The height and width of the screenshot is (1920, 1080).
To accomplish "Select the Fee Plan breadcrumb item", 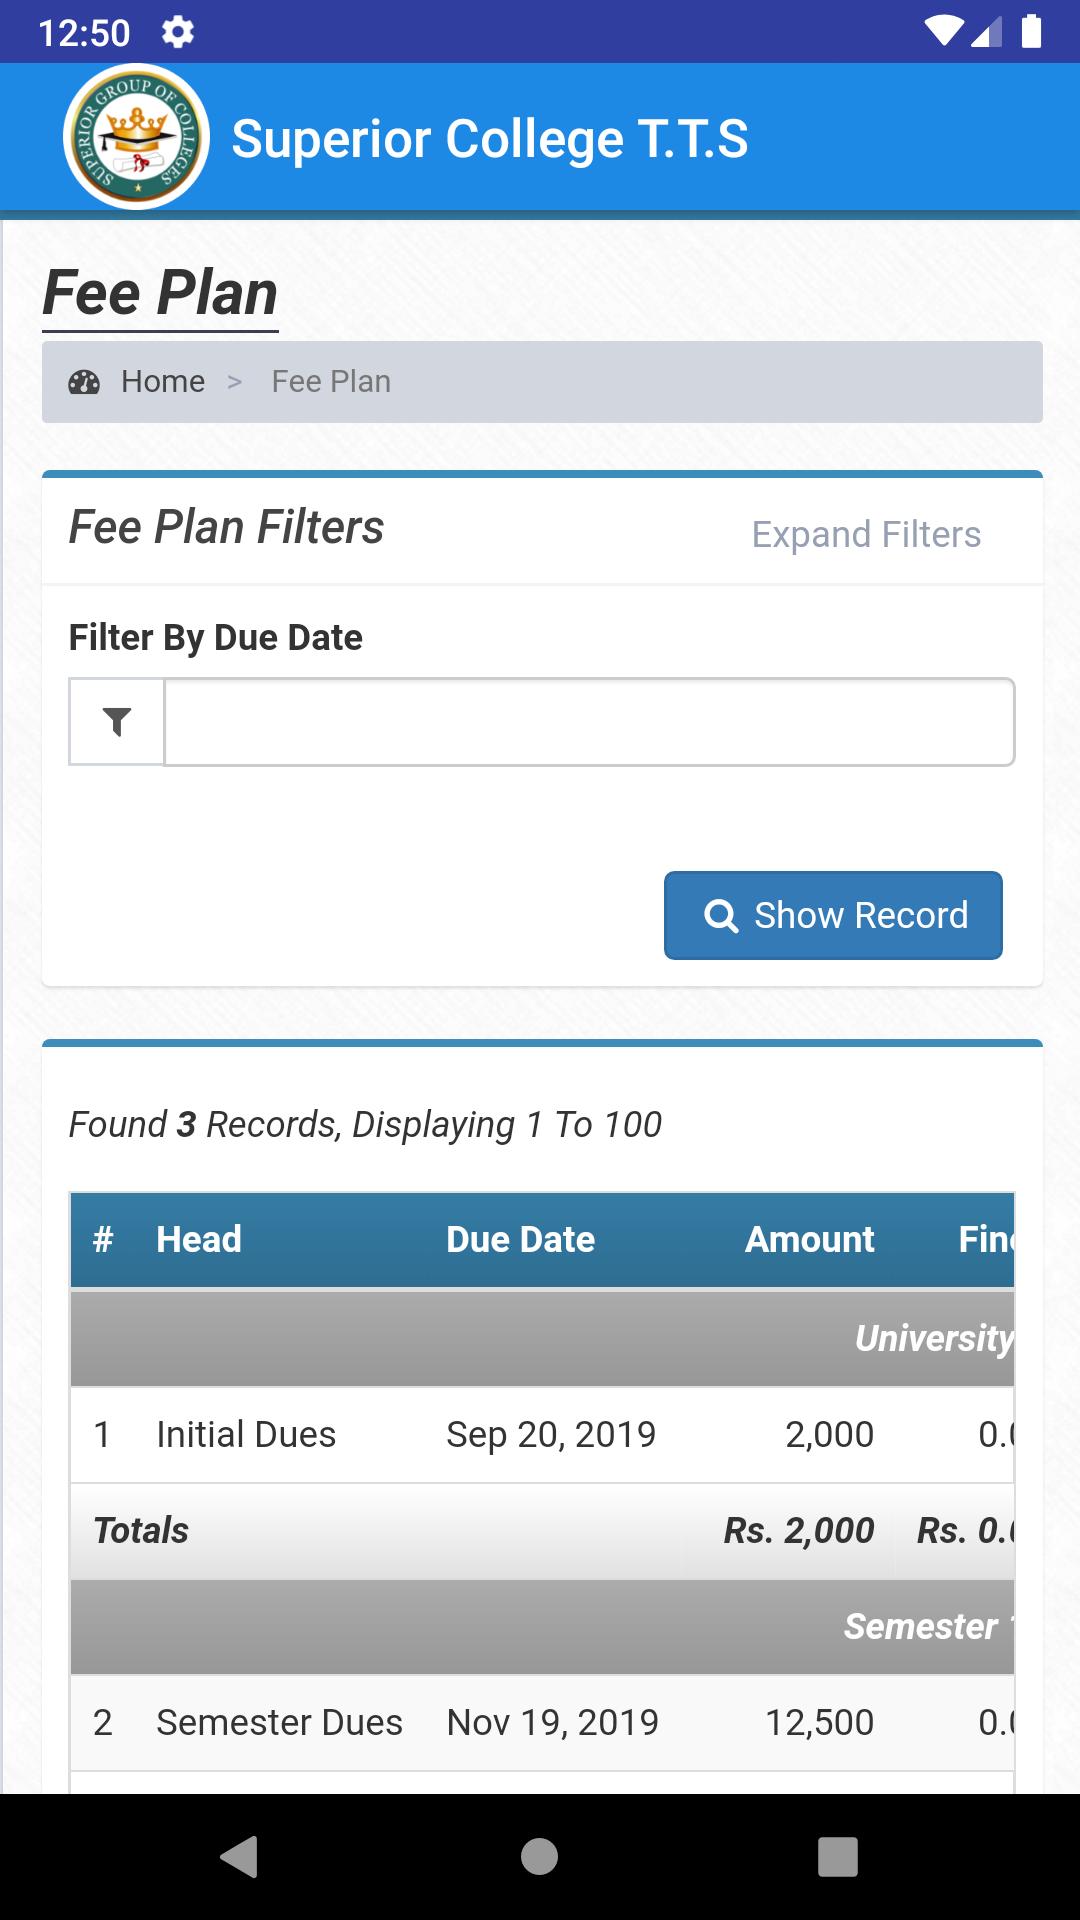I will click(x=331, y=382).
